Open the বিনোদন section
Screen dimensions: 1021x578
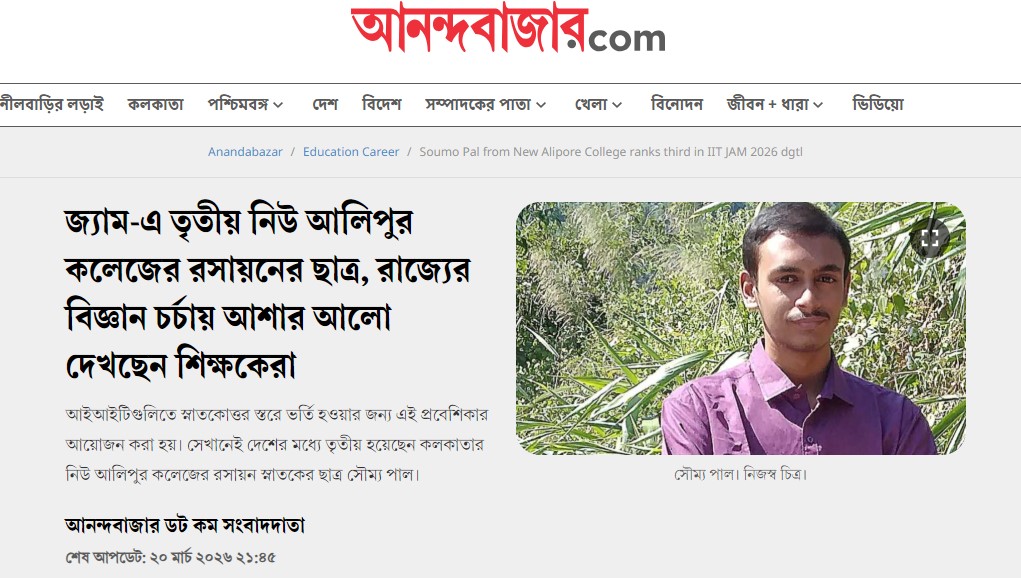coord(677,104)
